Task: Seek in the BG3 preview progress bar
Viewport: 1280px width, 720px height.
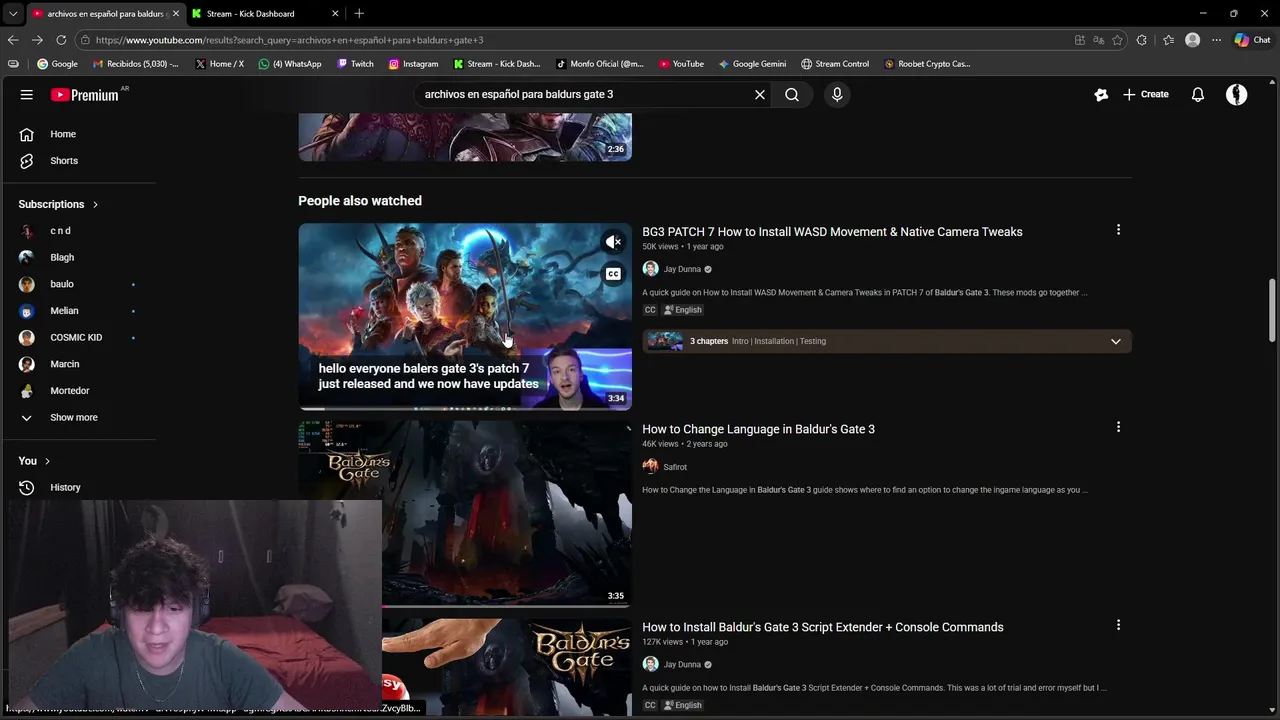Action: click(465, 408)
